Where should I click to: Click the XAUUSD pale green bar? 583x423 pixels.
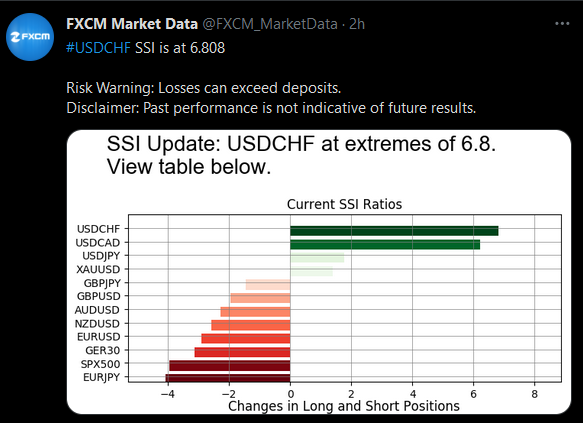tap(312, 271)
